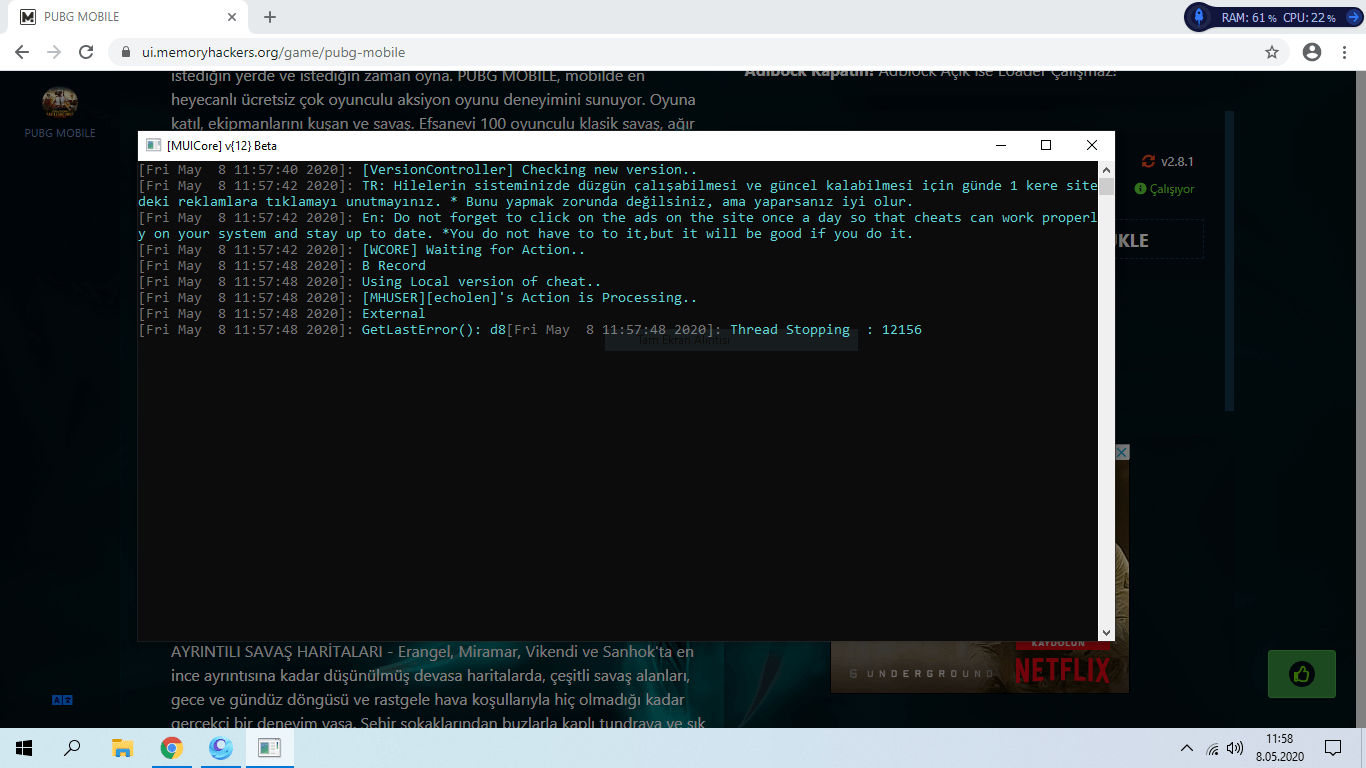Viewport: 1366px width, 768px height.
Task: Click the padlock site info icon
Action: [126, 52]
